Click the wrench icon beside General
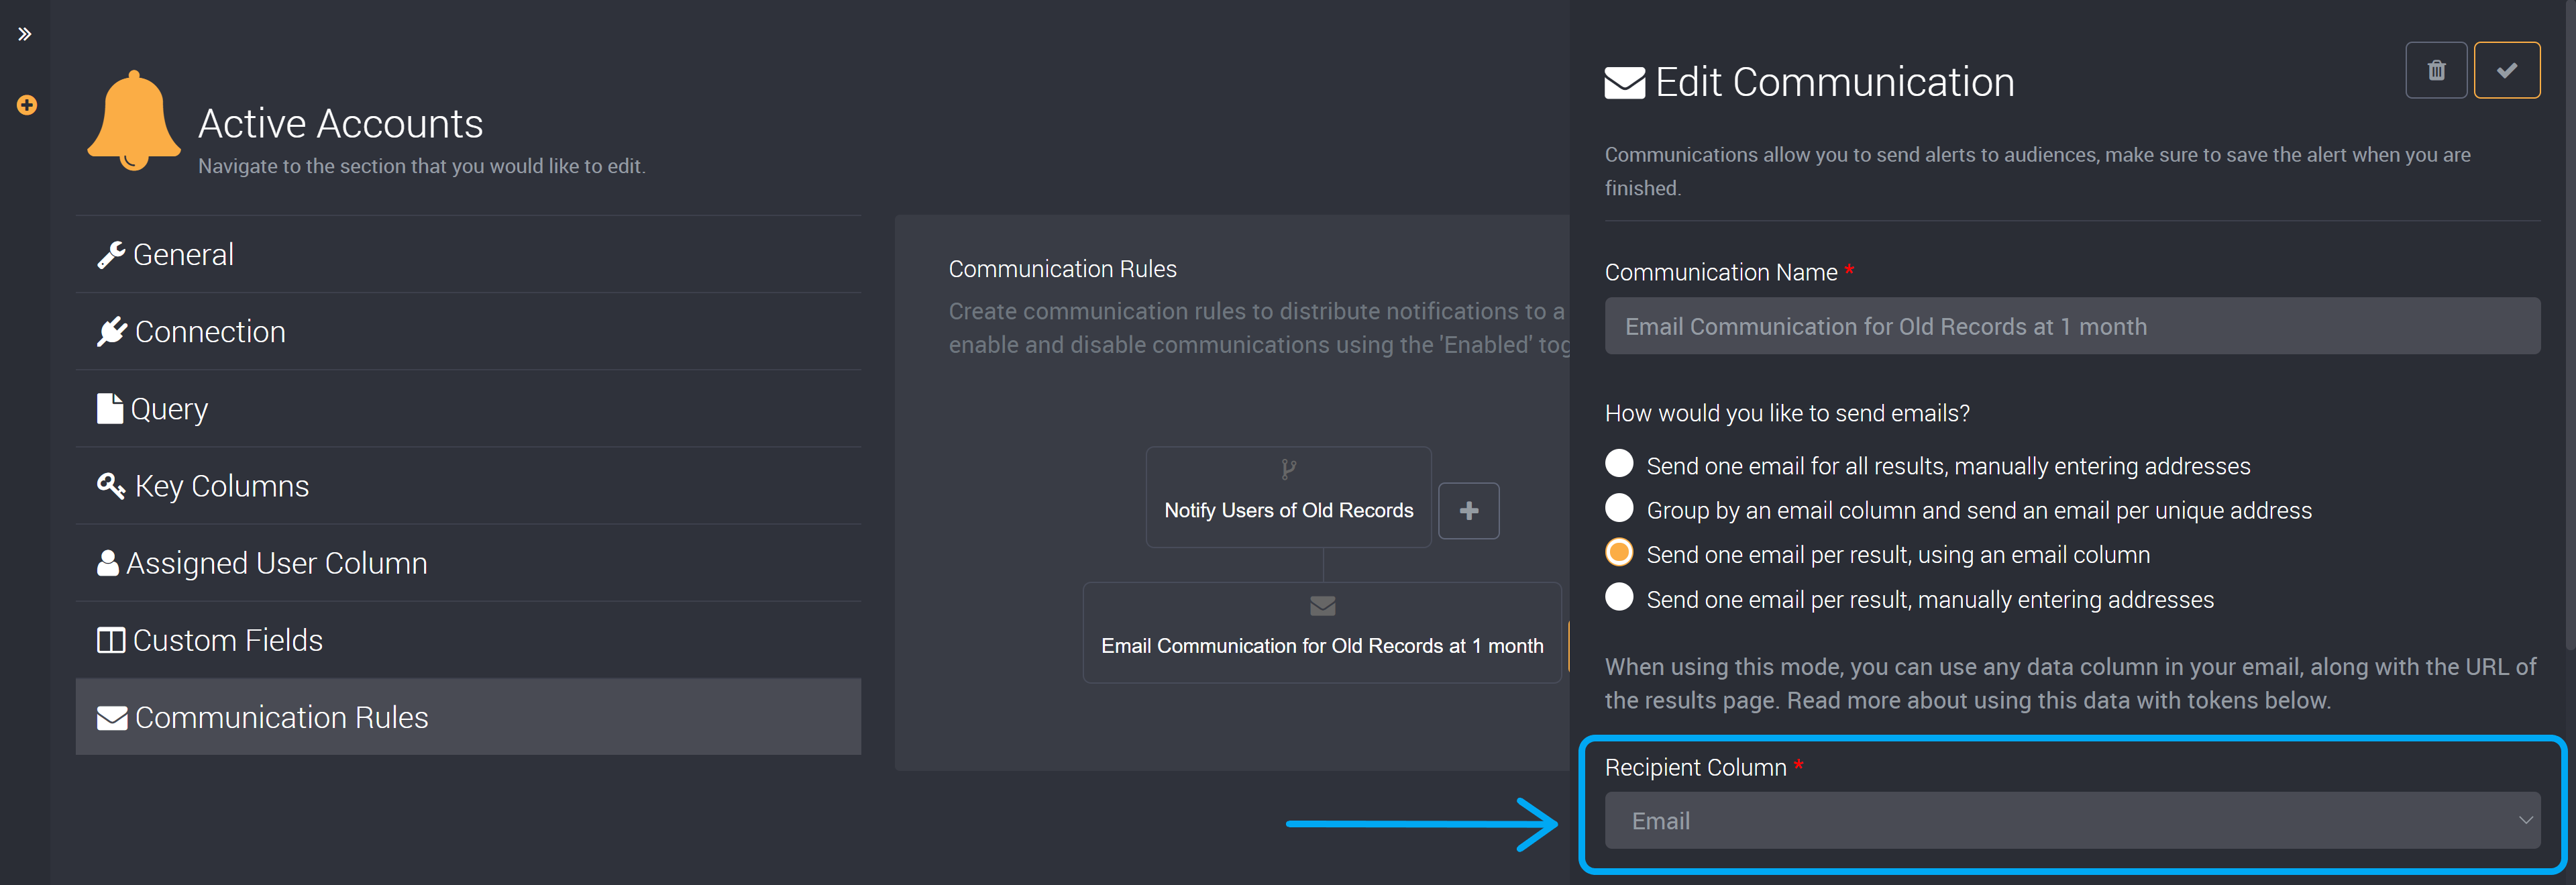The width and height of the screenshot is (2576, 885). click(x=111, y=255)
